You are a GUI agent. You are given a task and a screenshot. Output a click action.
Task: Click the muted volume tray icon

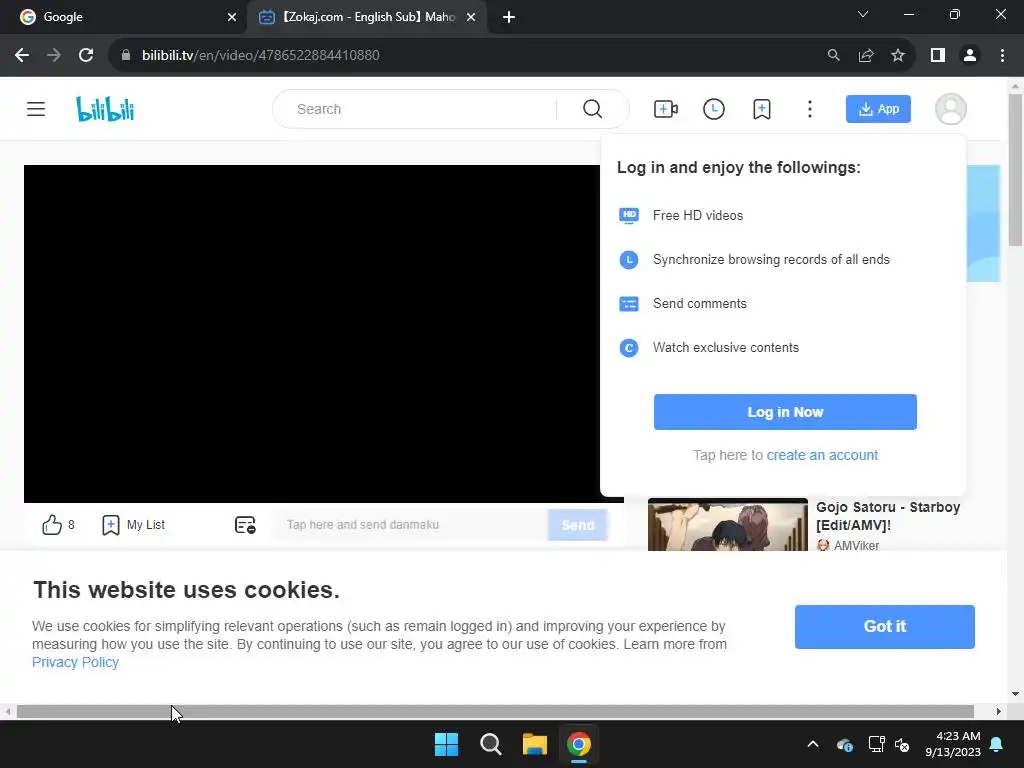click(x=902, y=744)
